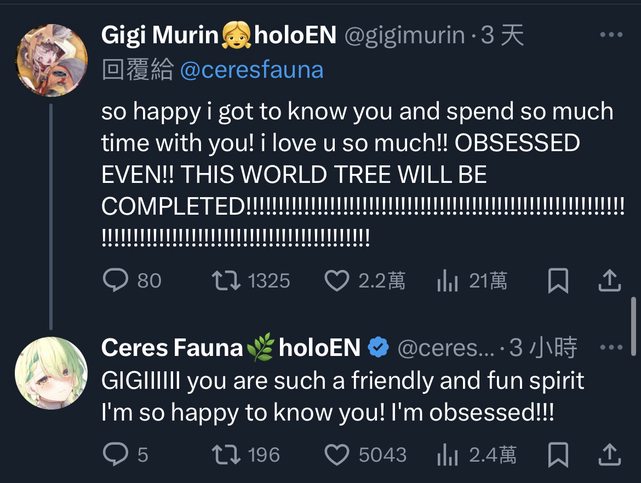
Task: Like Gigi Murin's tweet
Action: (x=337, y=281)
